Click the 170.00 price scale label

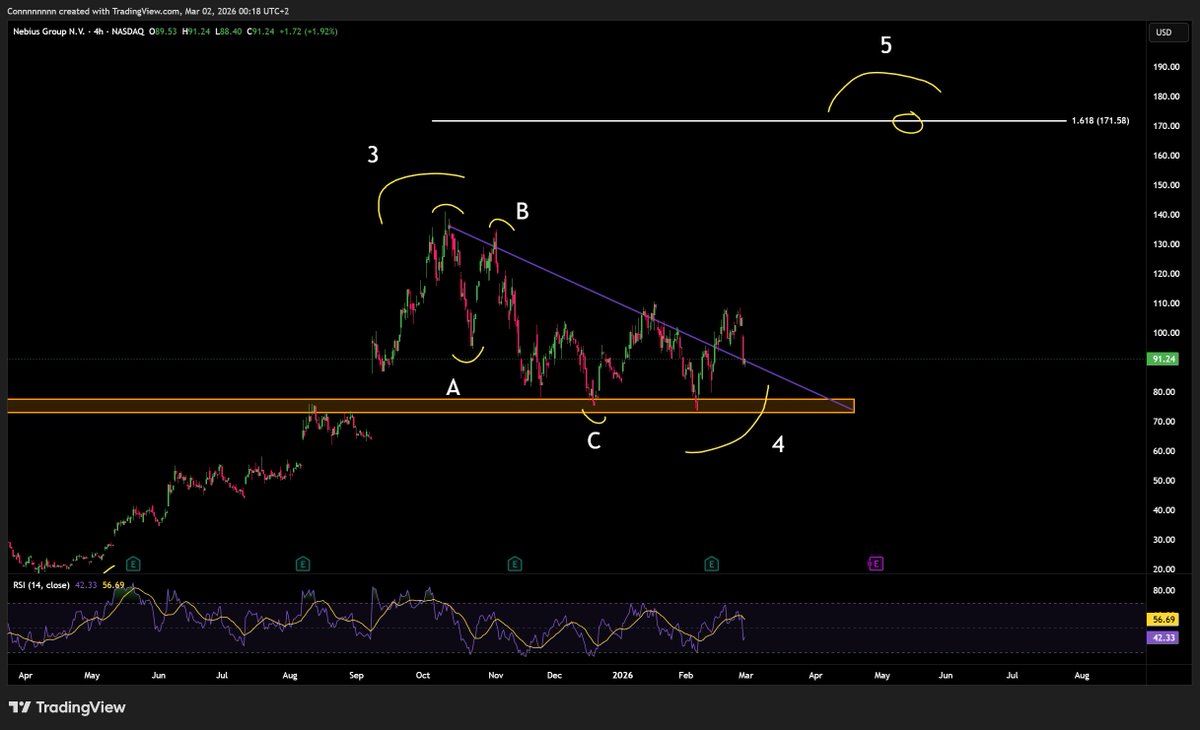[1165, 127]
